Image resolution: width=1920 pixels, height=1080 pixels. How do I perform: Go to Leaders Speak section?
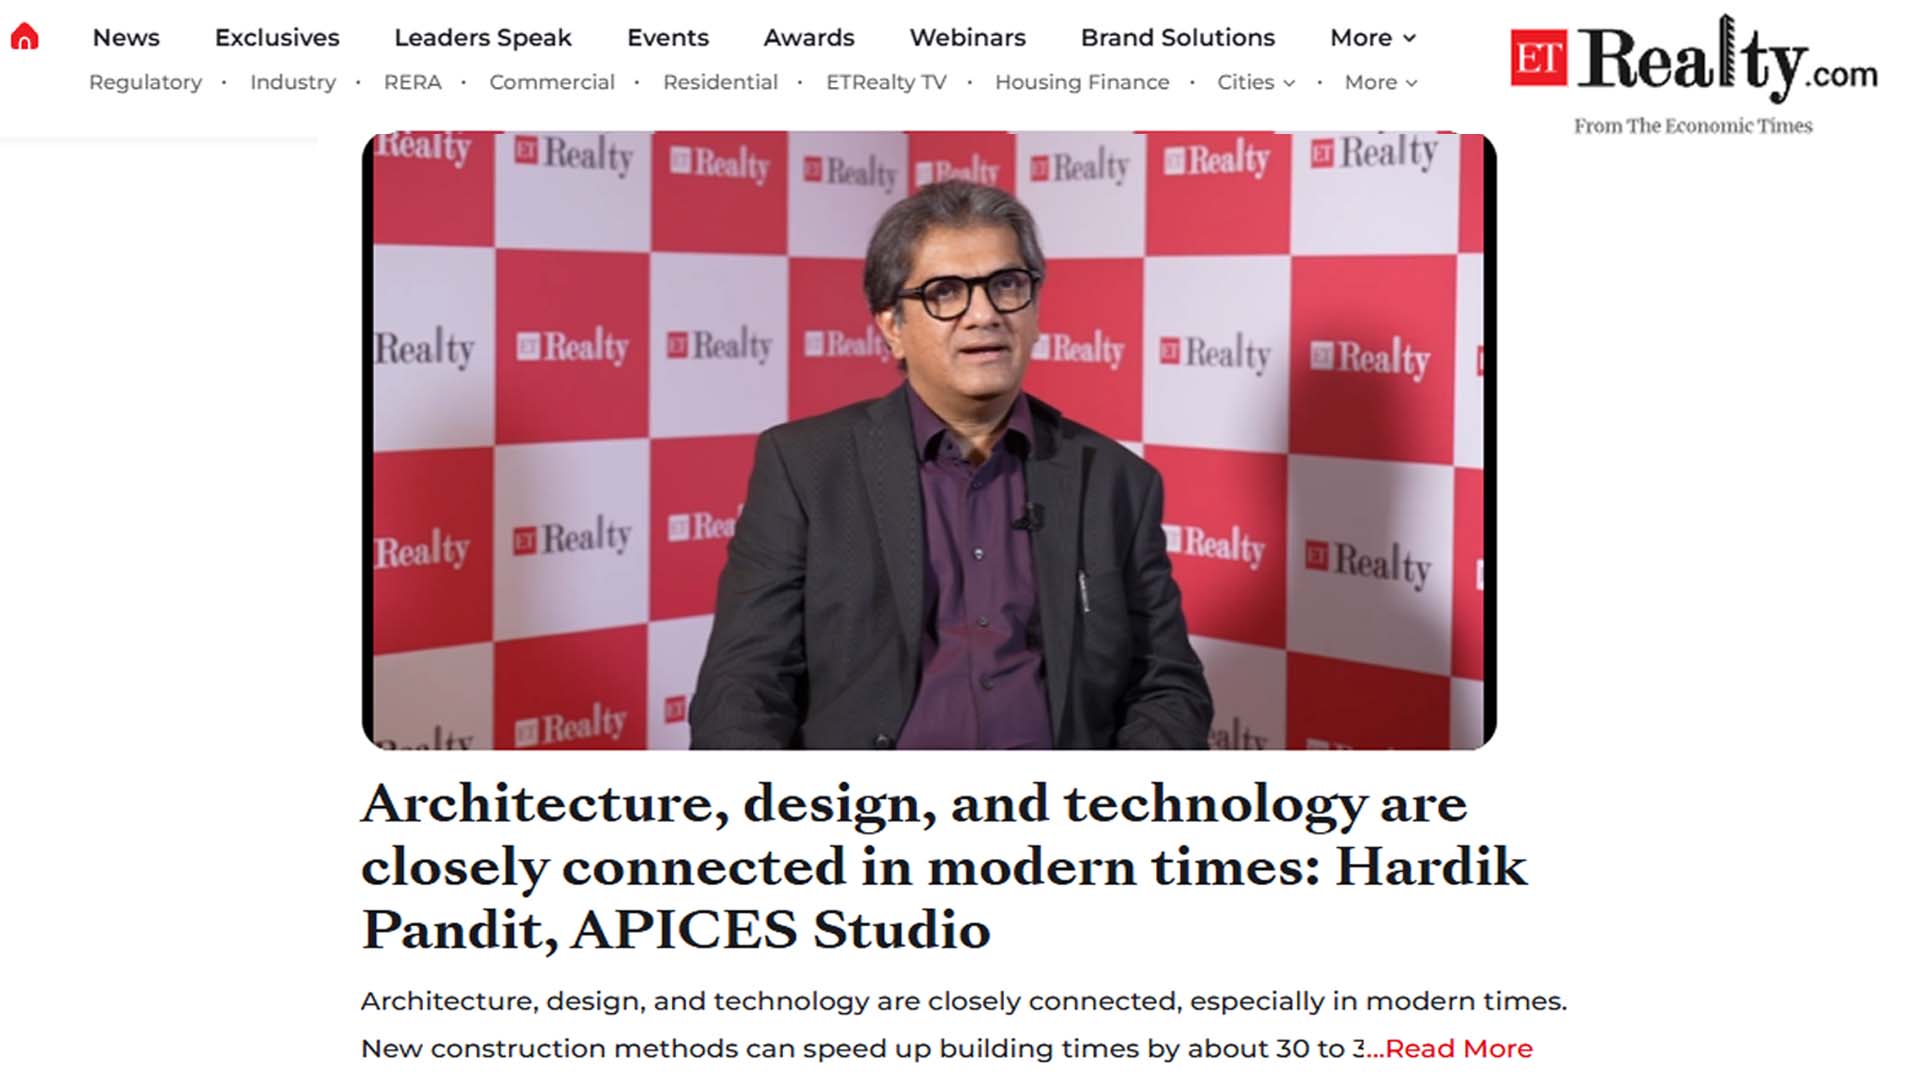coord(482,38)
